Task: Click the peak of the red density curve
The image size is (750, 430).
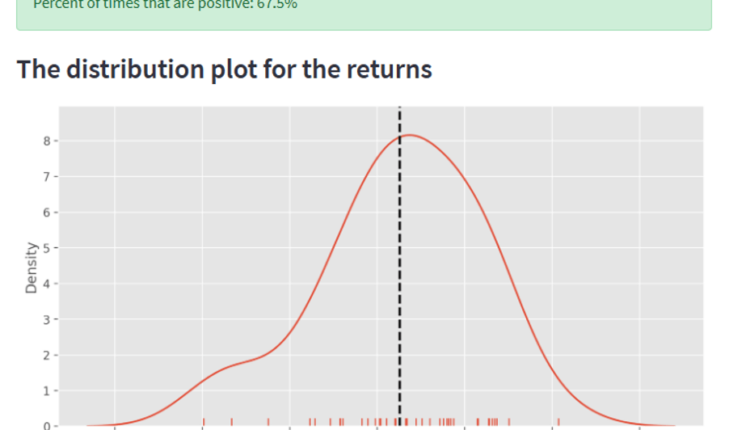Action: [x=410, y=135]
